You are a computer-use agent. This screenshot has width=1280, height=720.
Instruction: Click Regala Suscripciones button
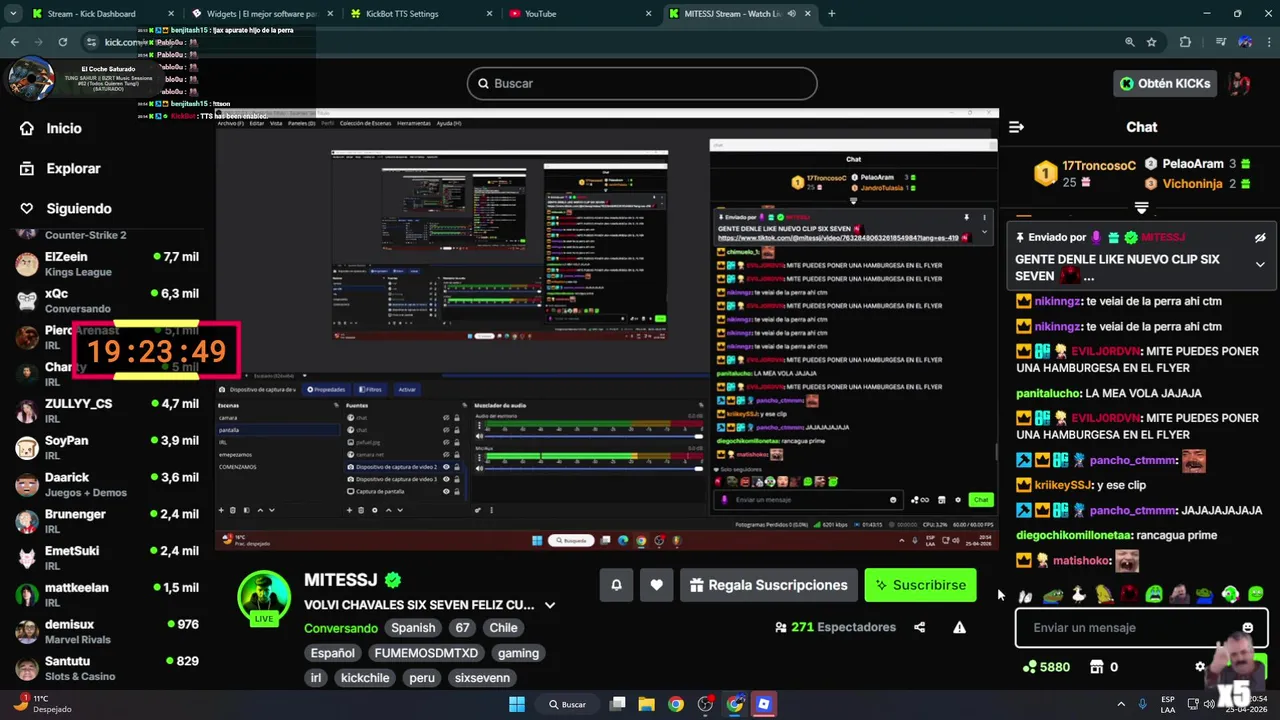(x=768, y=585)
